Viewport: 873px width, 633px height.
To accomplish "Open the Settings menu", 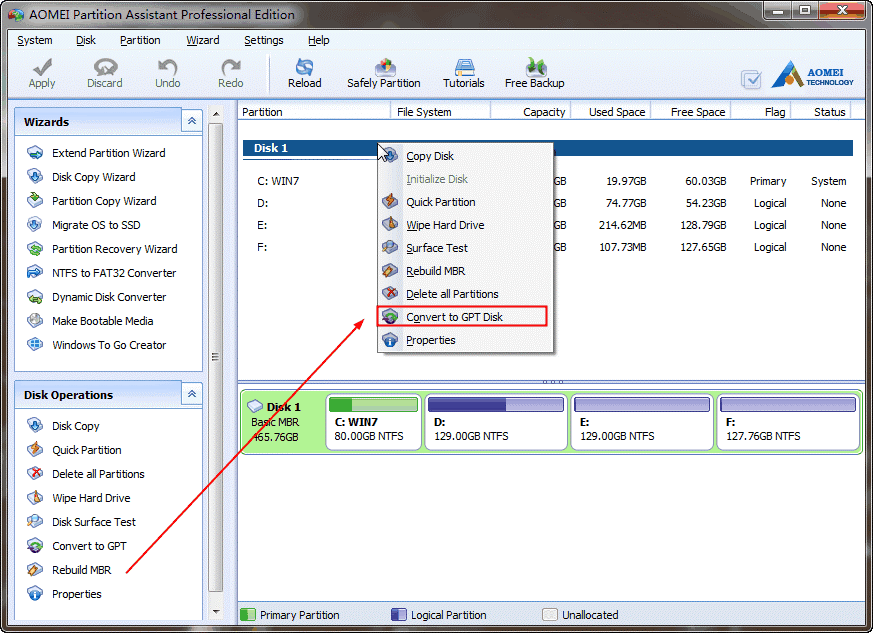I will click(263, 40).
